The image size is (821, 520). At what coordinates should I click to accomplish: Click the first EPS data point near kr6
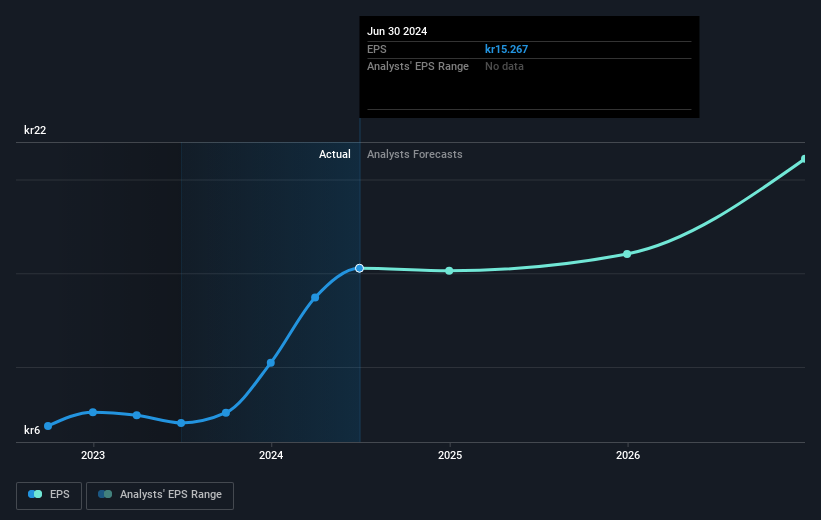click(48, 426)
